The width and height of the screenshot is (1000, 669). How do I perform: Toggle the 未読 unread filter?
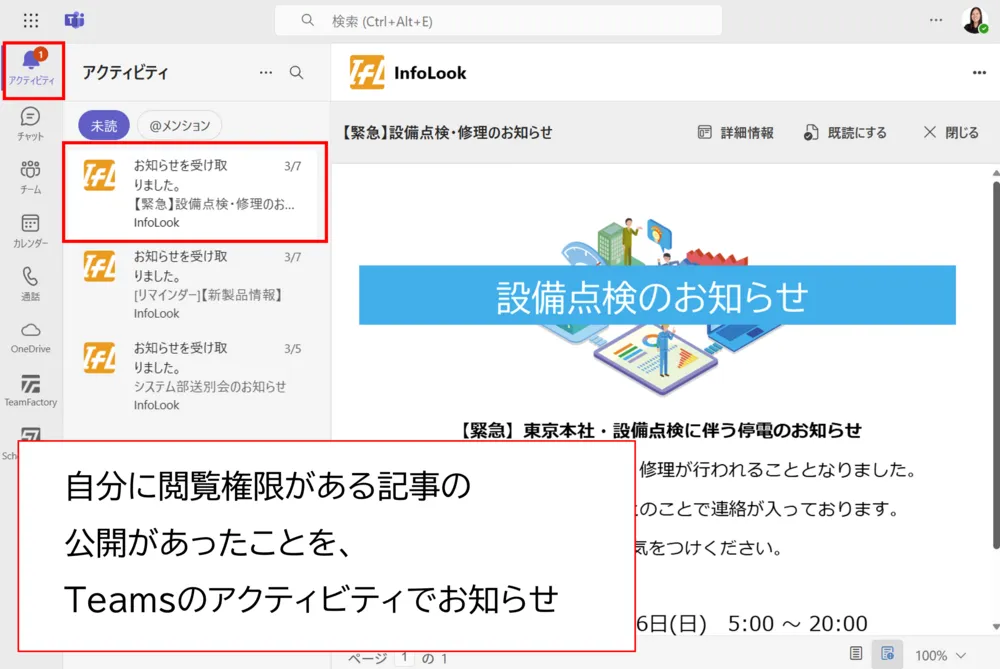[x=104, y=126]
